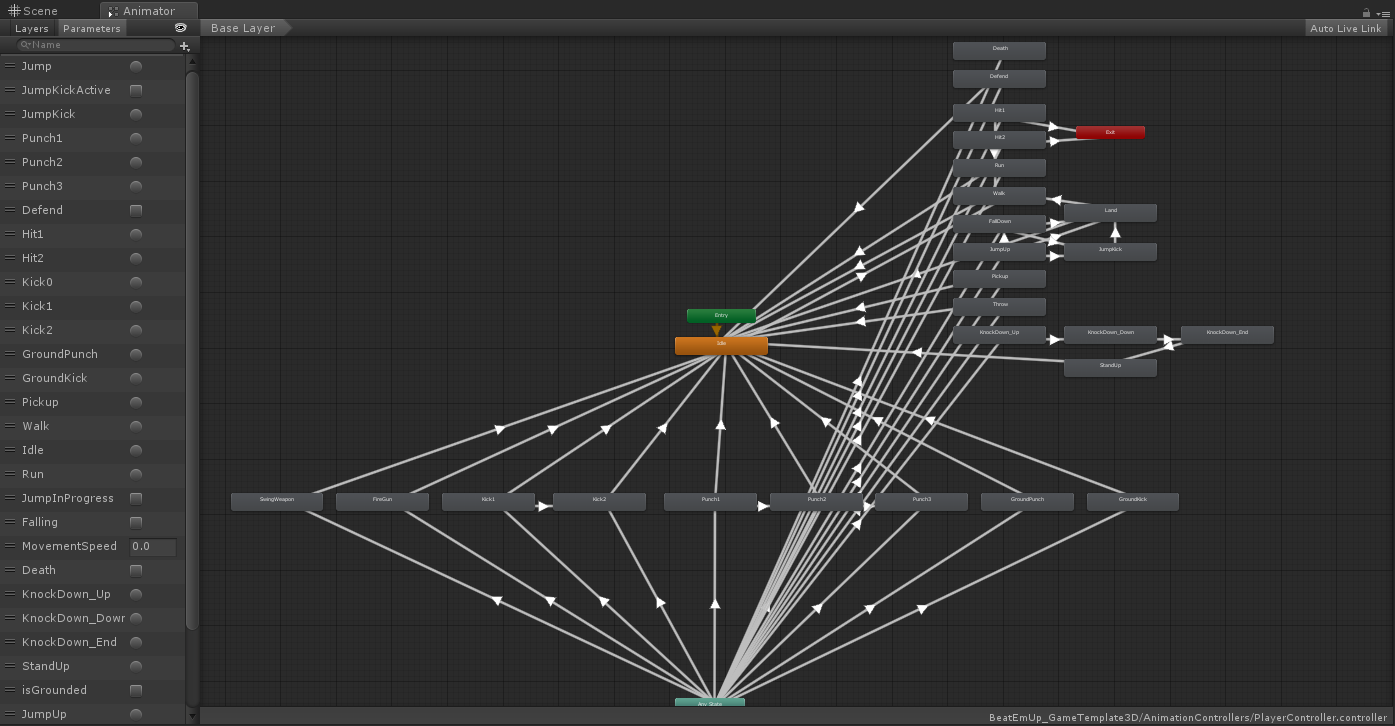Fire the Walk trigger circle

point(136,426)
